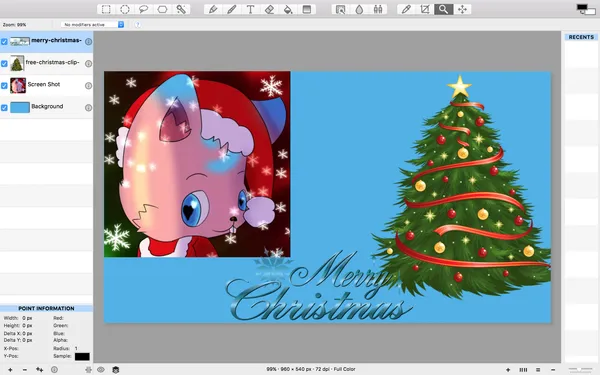Select the Screen Shot layer row
Viewport: 600px width, 375px height.
46,86
